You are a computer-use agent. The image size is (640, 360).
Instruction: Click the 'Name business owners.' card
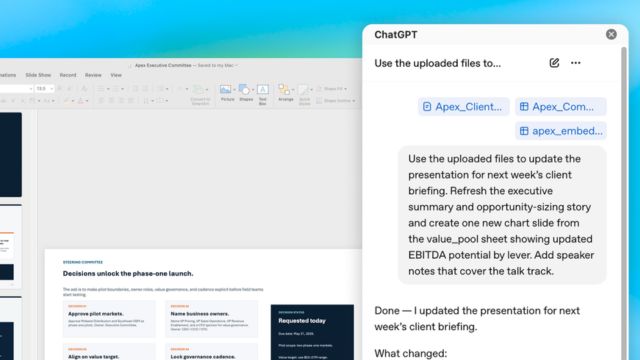tap(211, 319)
